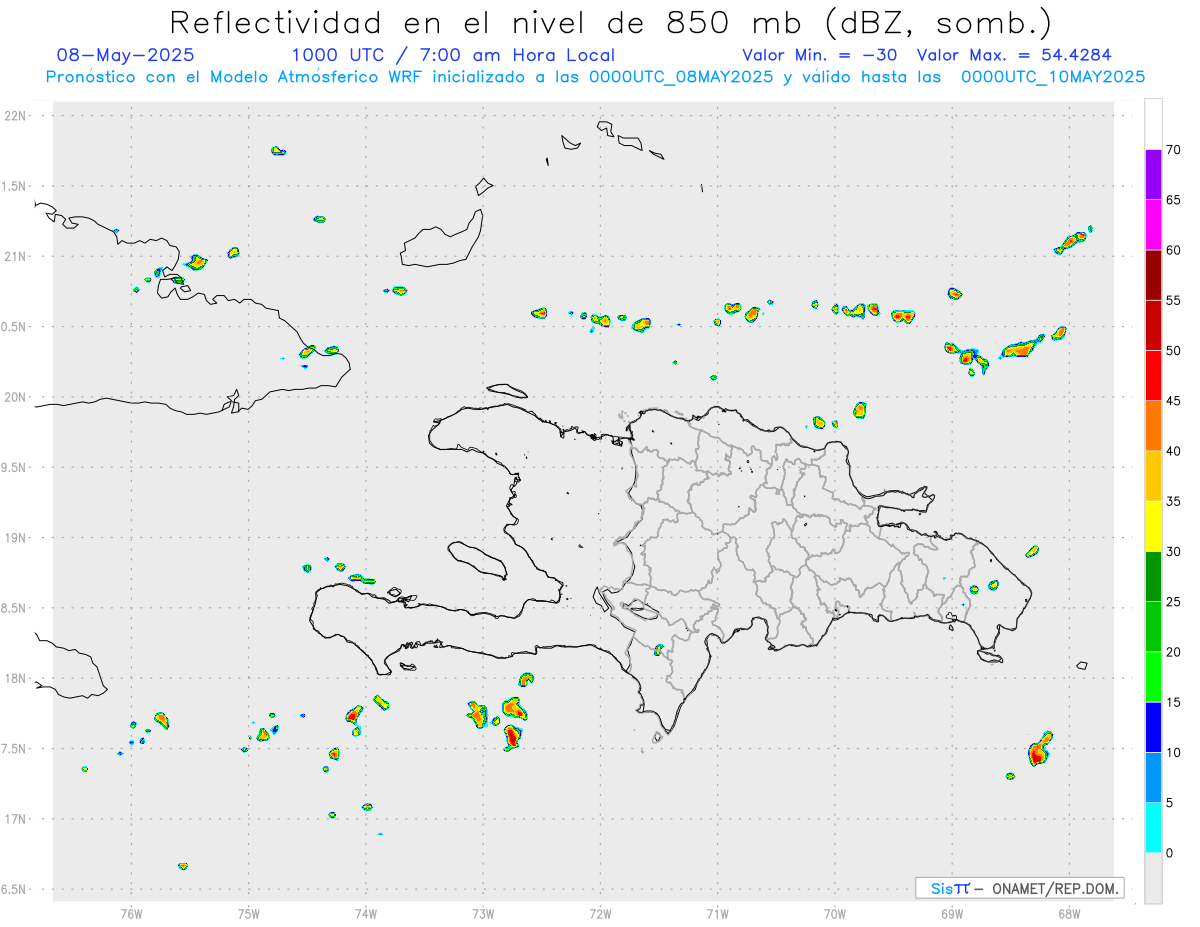The image size is (1200, 927).
Task: Click the '20N' latitude label
Action: click(17, 397)
